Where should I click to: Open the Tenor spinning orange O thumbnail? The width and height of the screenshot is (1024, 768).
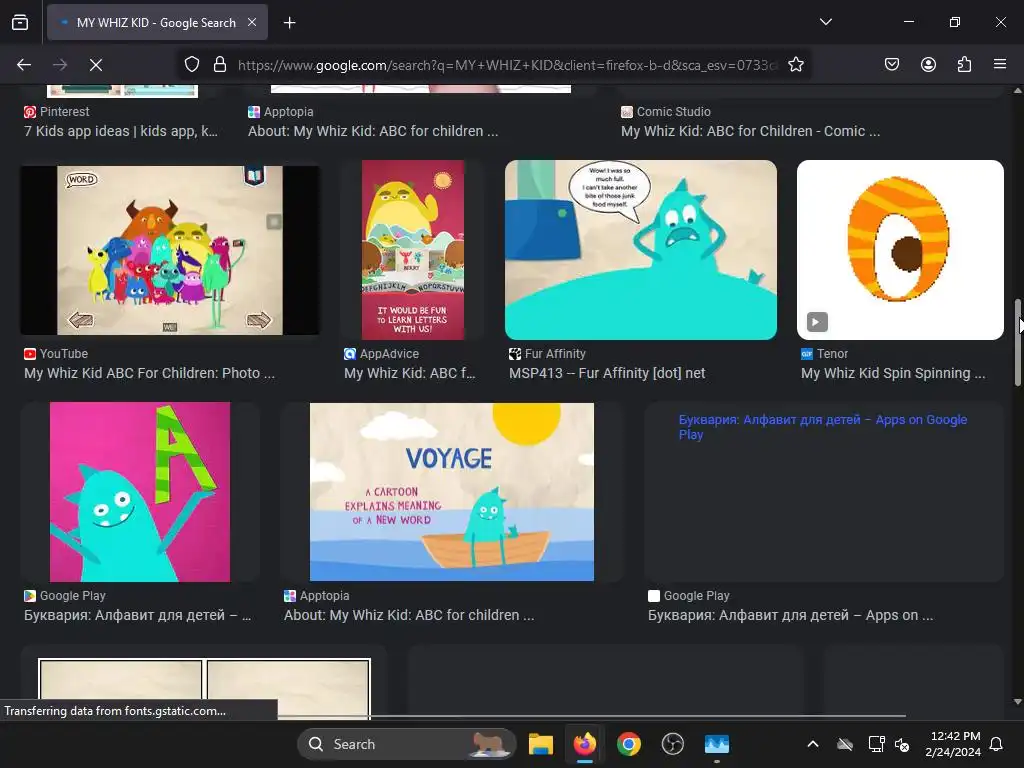tap(900, 250)
